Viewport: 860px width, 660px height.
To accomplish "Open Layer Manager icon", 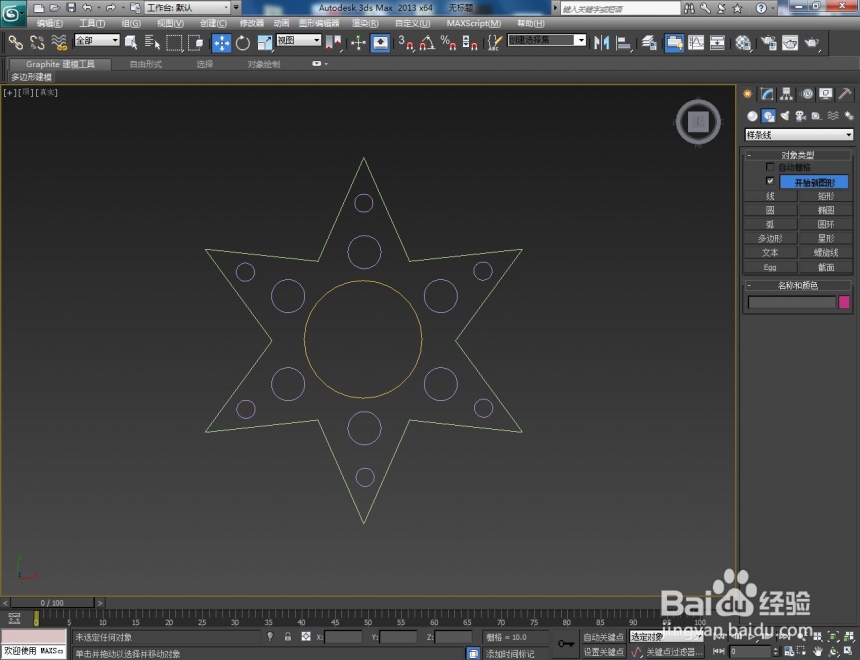I will pyautogui.click(x=649, y=42).
